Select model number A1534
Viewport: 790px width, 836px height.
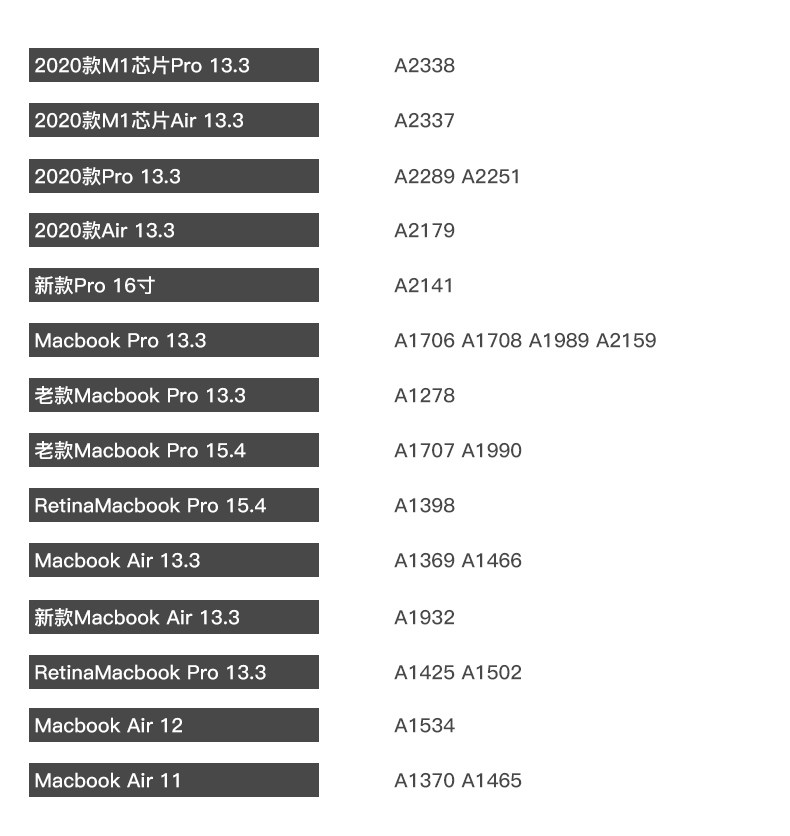point(424,726)
